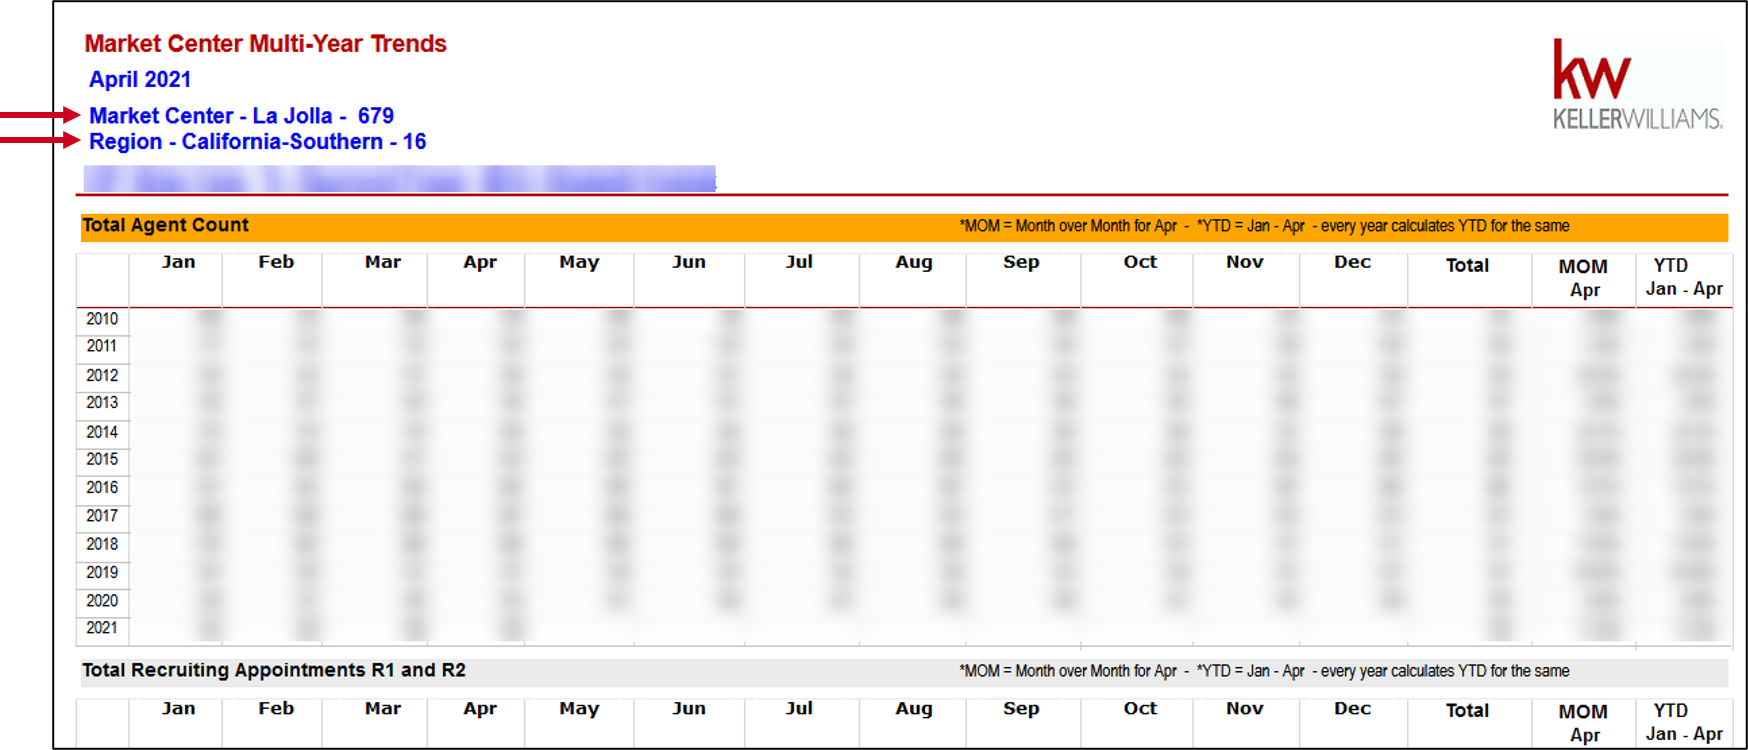Image resolution: width=1748 pixels, height=750 pixels.
Task: Select the 2012 year row label
Action: [102, 376]
